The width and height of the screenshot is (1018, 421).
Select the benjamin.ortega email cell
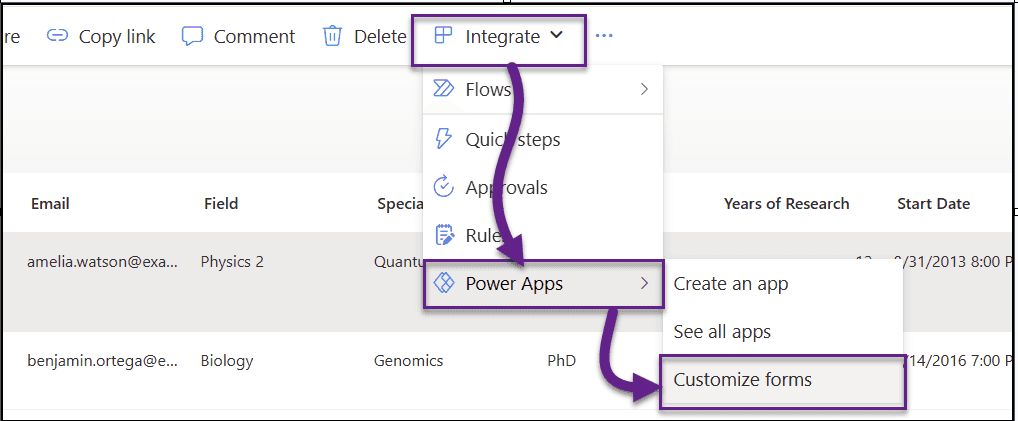tap(102, 361)
